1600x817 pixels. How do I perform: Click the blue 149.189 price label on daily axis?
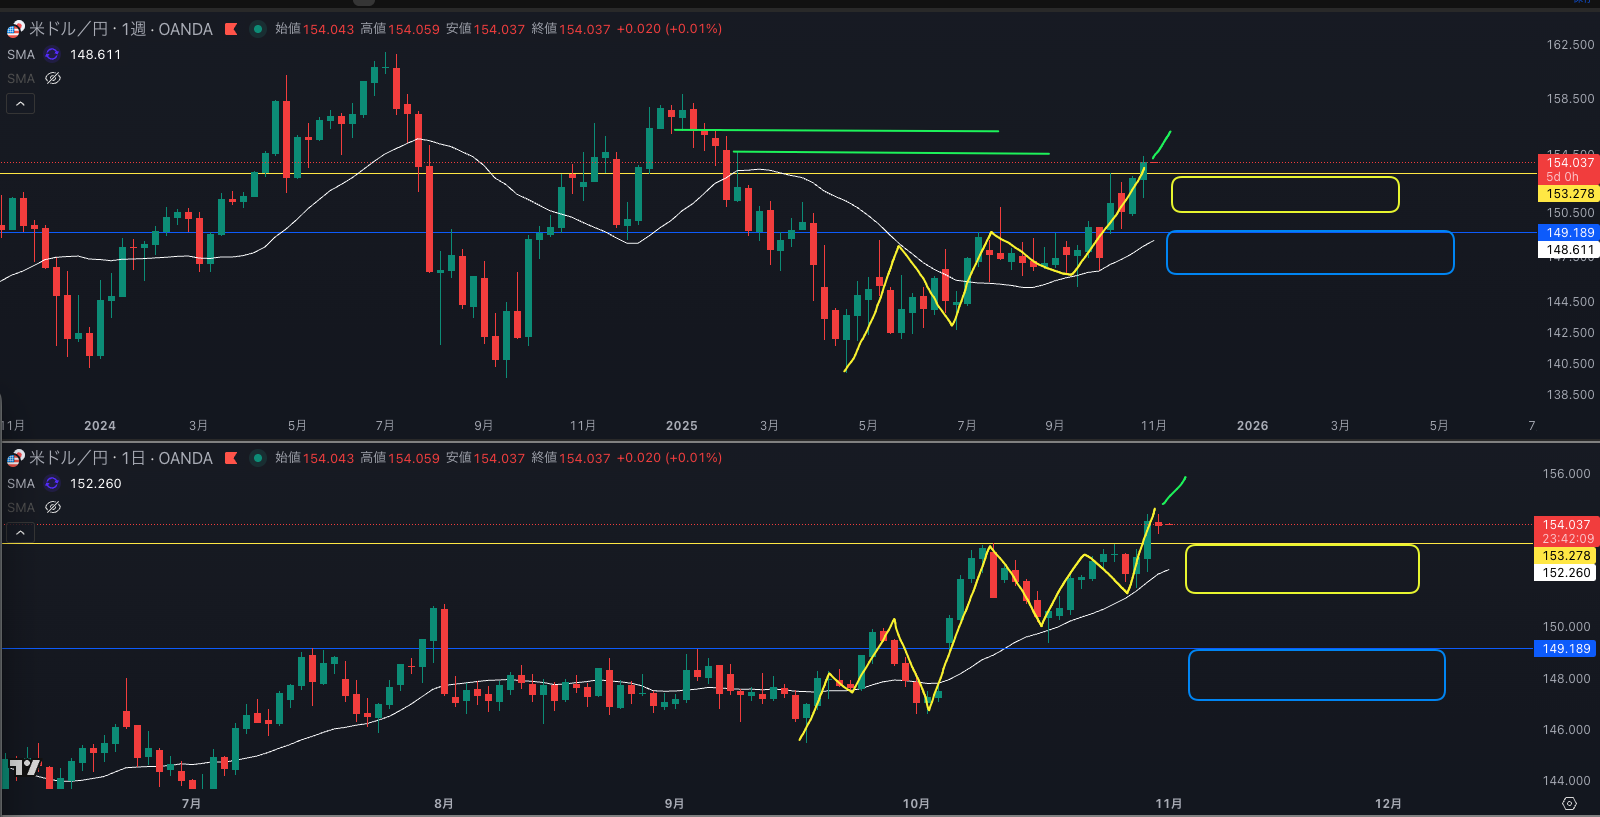click(1565, 649)
